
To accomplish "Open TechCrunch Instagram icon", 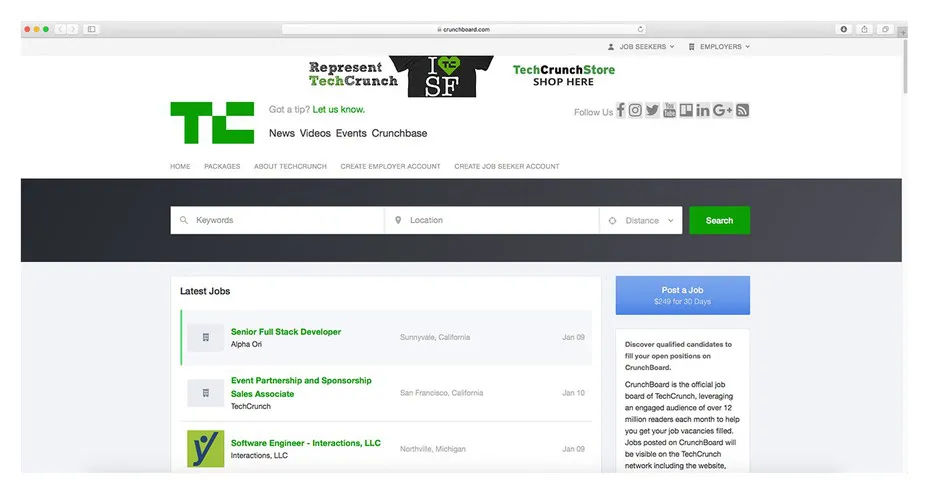I will point(635,110).
